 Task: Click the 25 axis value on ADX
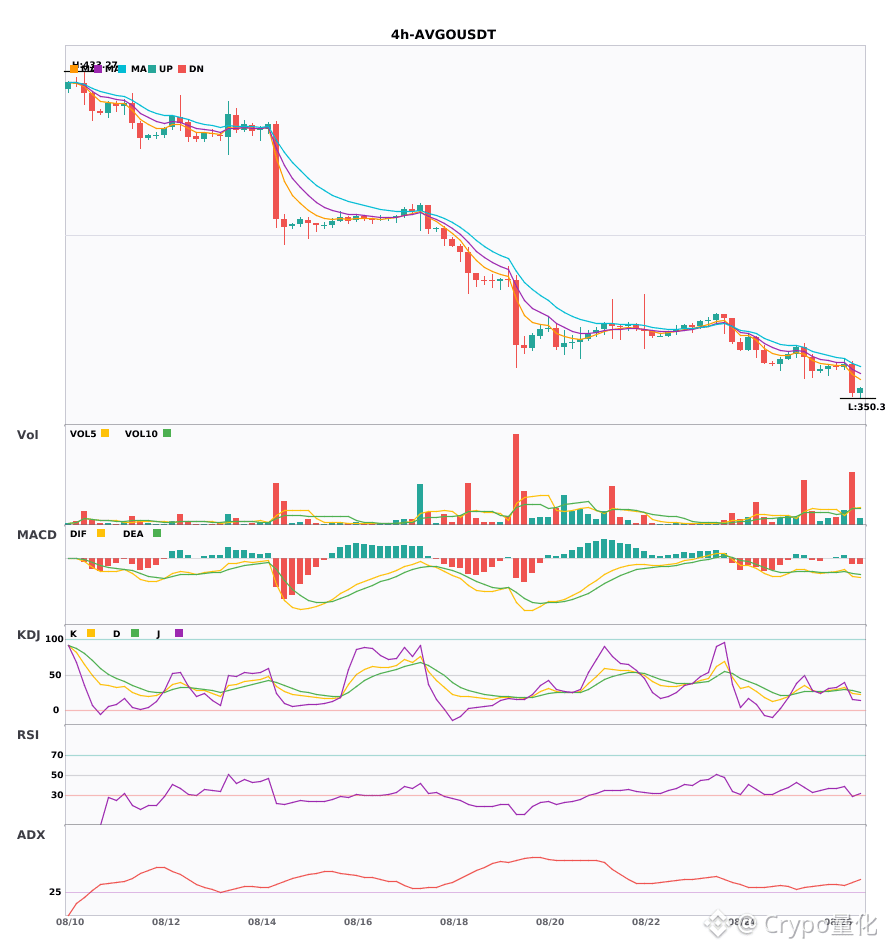coord(55,892)
